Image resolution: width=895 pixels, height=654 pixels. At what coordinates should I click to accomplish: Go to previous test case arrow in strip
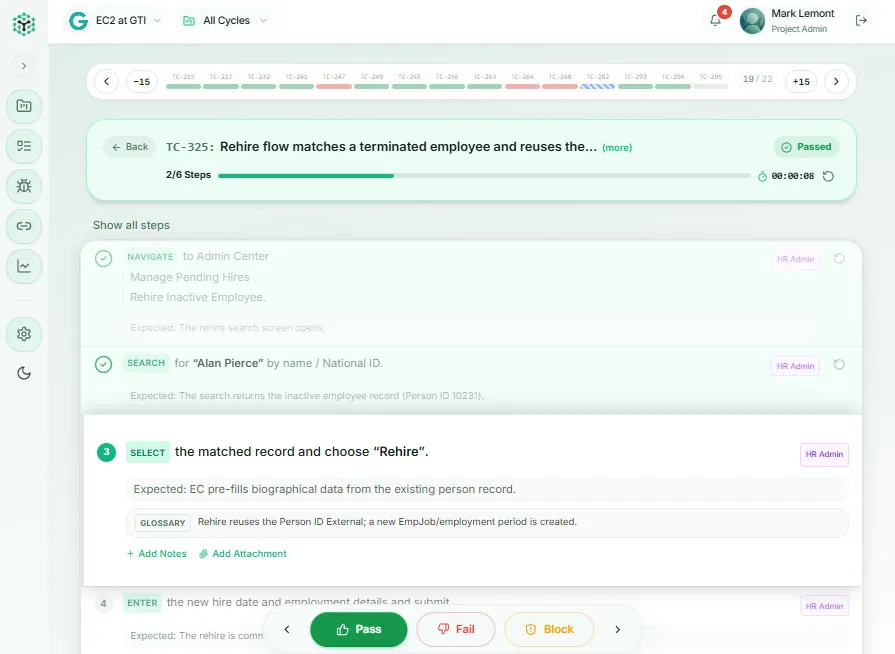click(x=107, y=82)
